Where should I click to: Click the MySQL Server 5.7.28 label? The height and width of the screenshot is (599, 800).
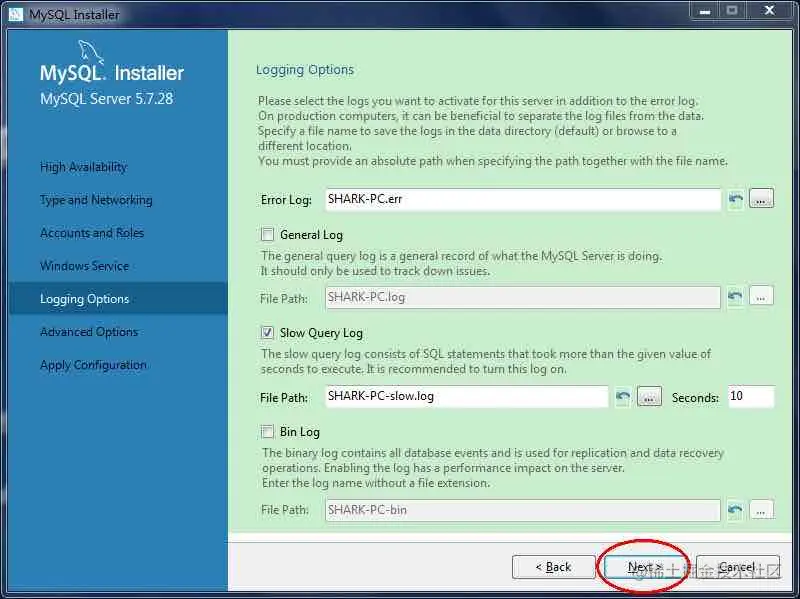coord(107,98)
